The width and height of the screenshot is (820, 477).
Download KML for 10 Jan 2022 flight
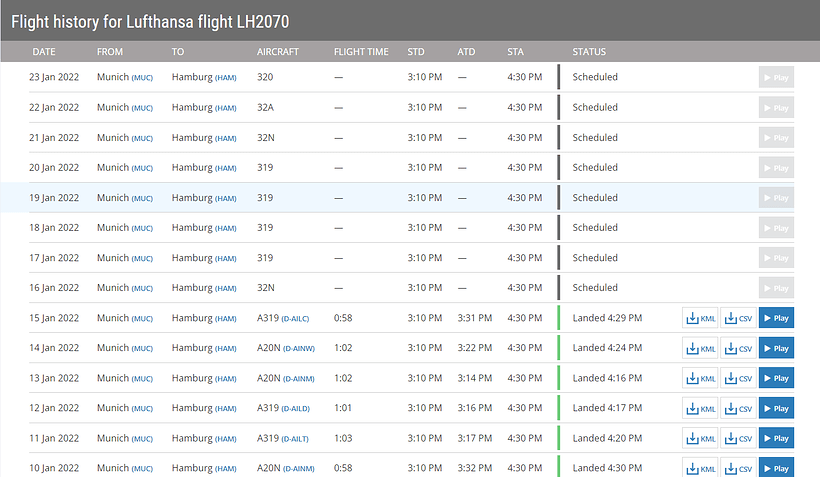pyautogui.click(x=700, y=467)
